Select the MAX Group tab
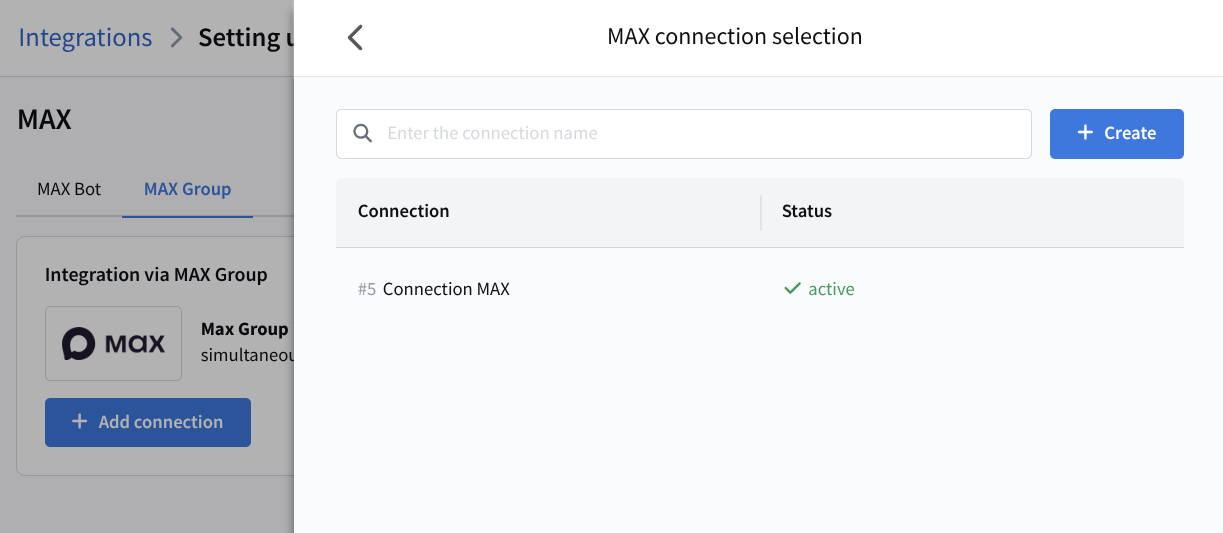 pyautogui.click(x=187, y=189)
